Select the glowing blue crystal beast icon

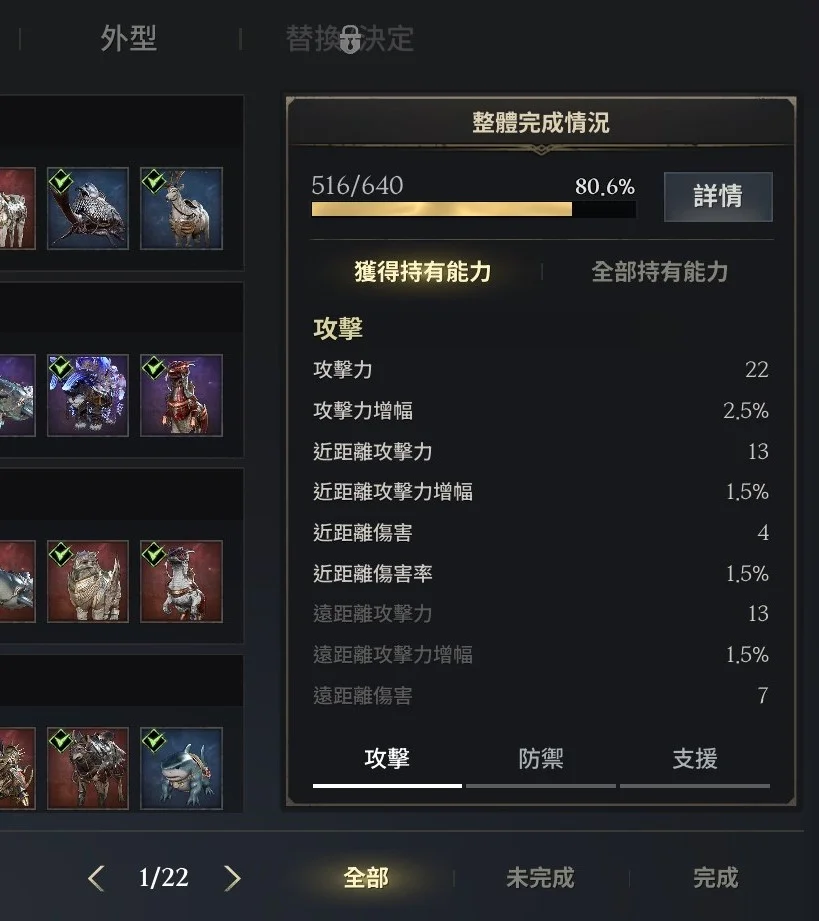click(88, 395)
